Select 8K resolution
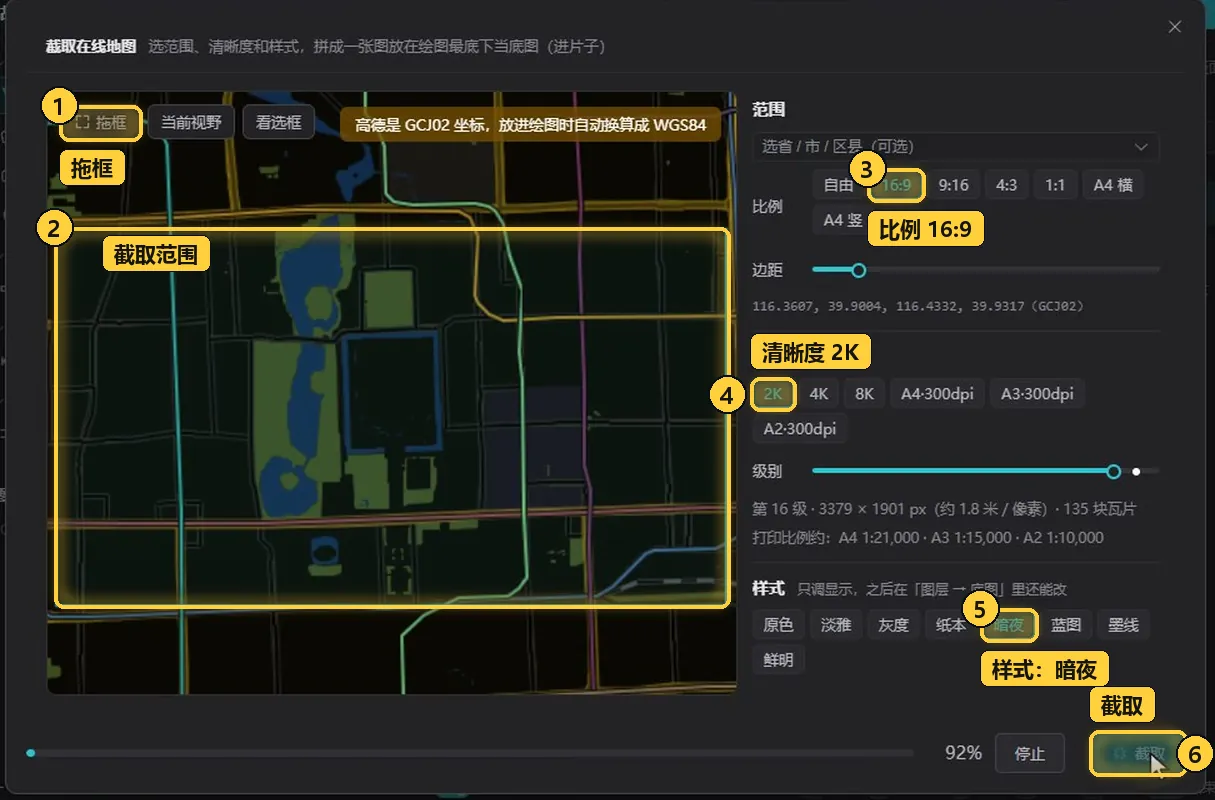 (x=865, y=394)
